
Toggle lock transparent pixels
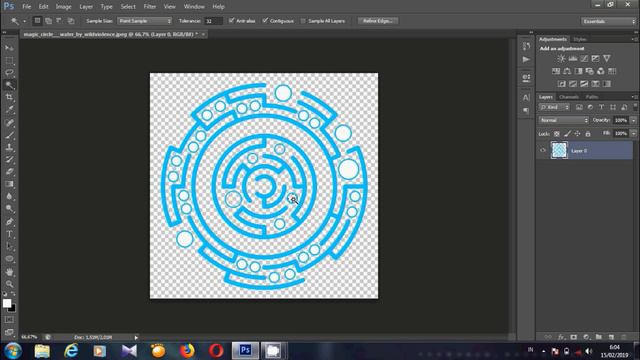click(x=557, y=134)
